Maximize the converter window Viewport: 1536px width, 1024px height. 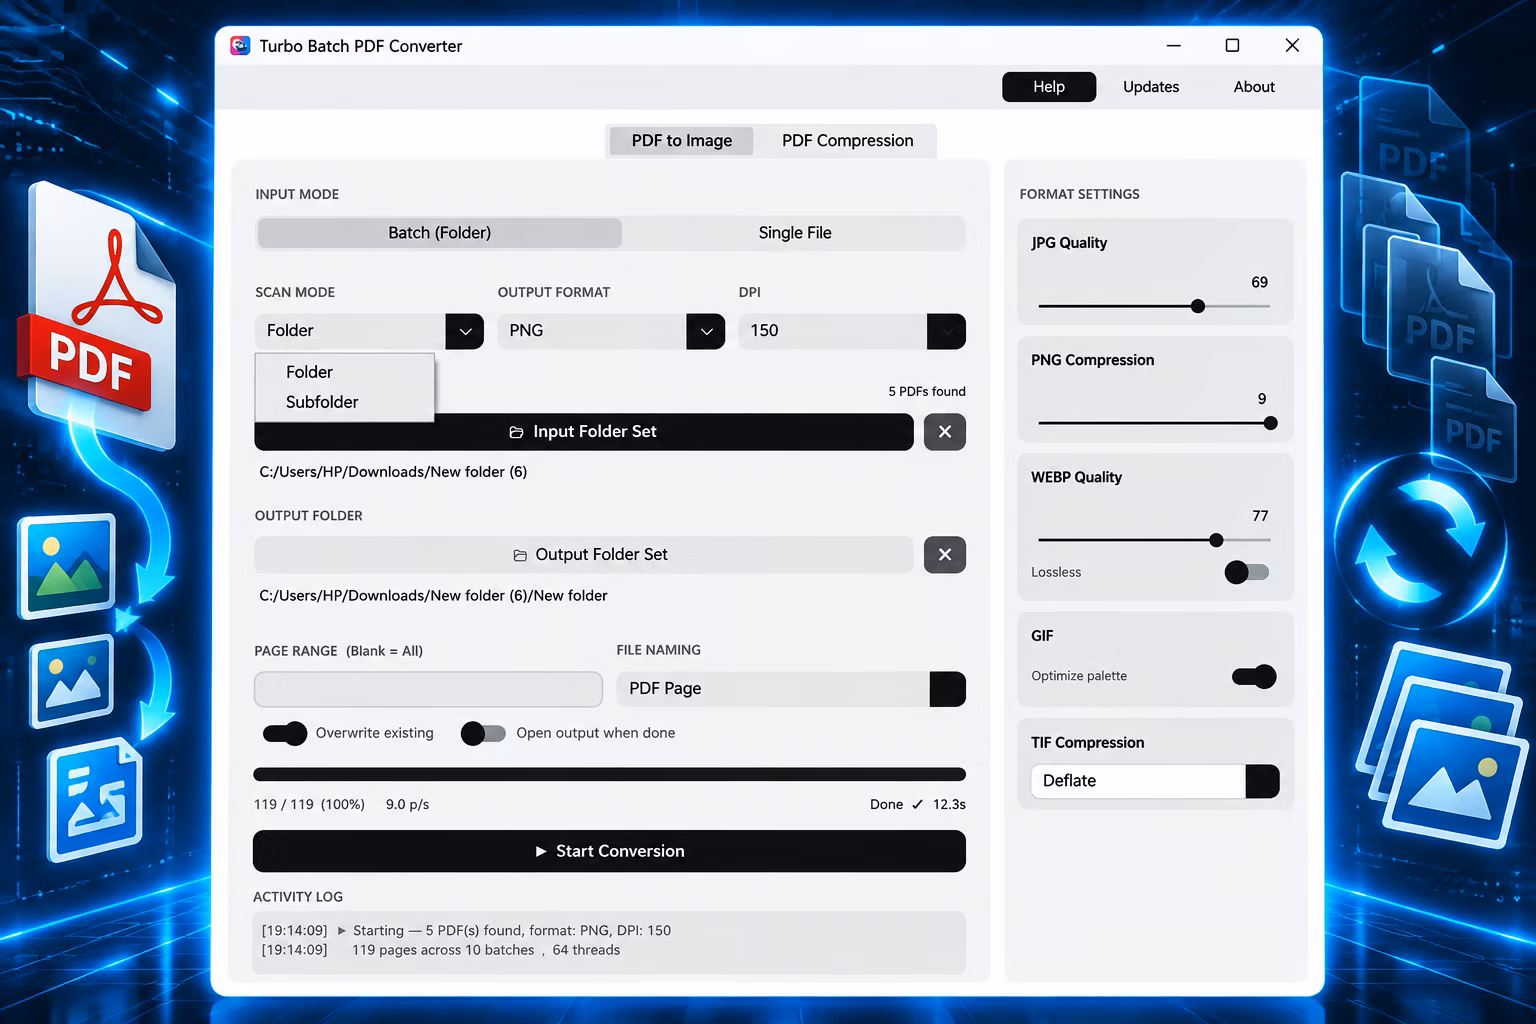pyautogui.click(x=1232, y=46)
